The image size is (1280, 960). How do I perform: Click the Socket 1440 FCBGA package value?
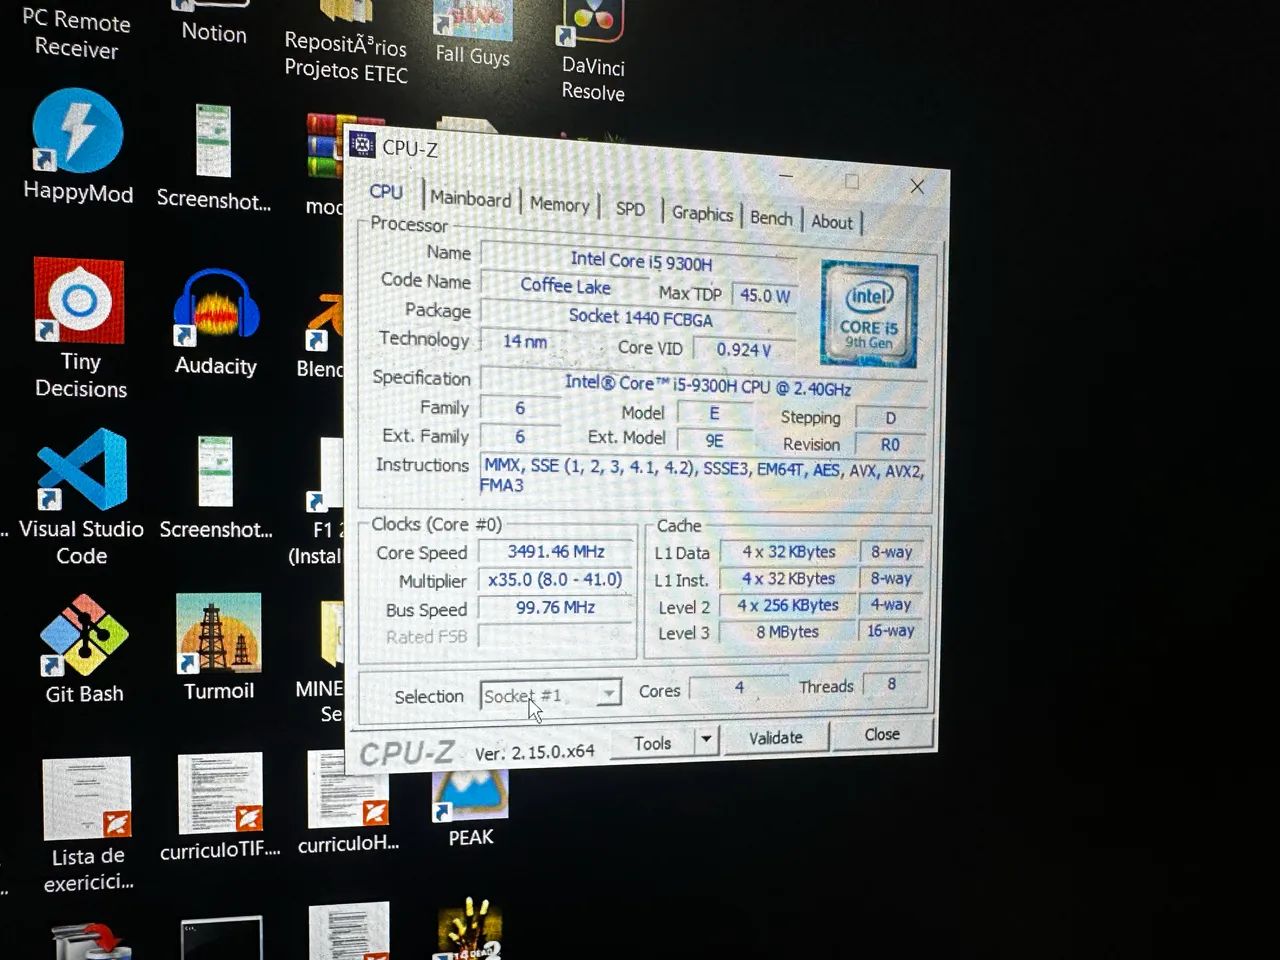[x=640, y=318]
